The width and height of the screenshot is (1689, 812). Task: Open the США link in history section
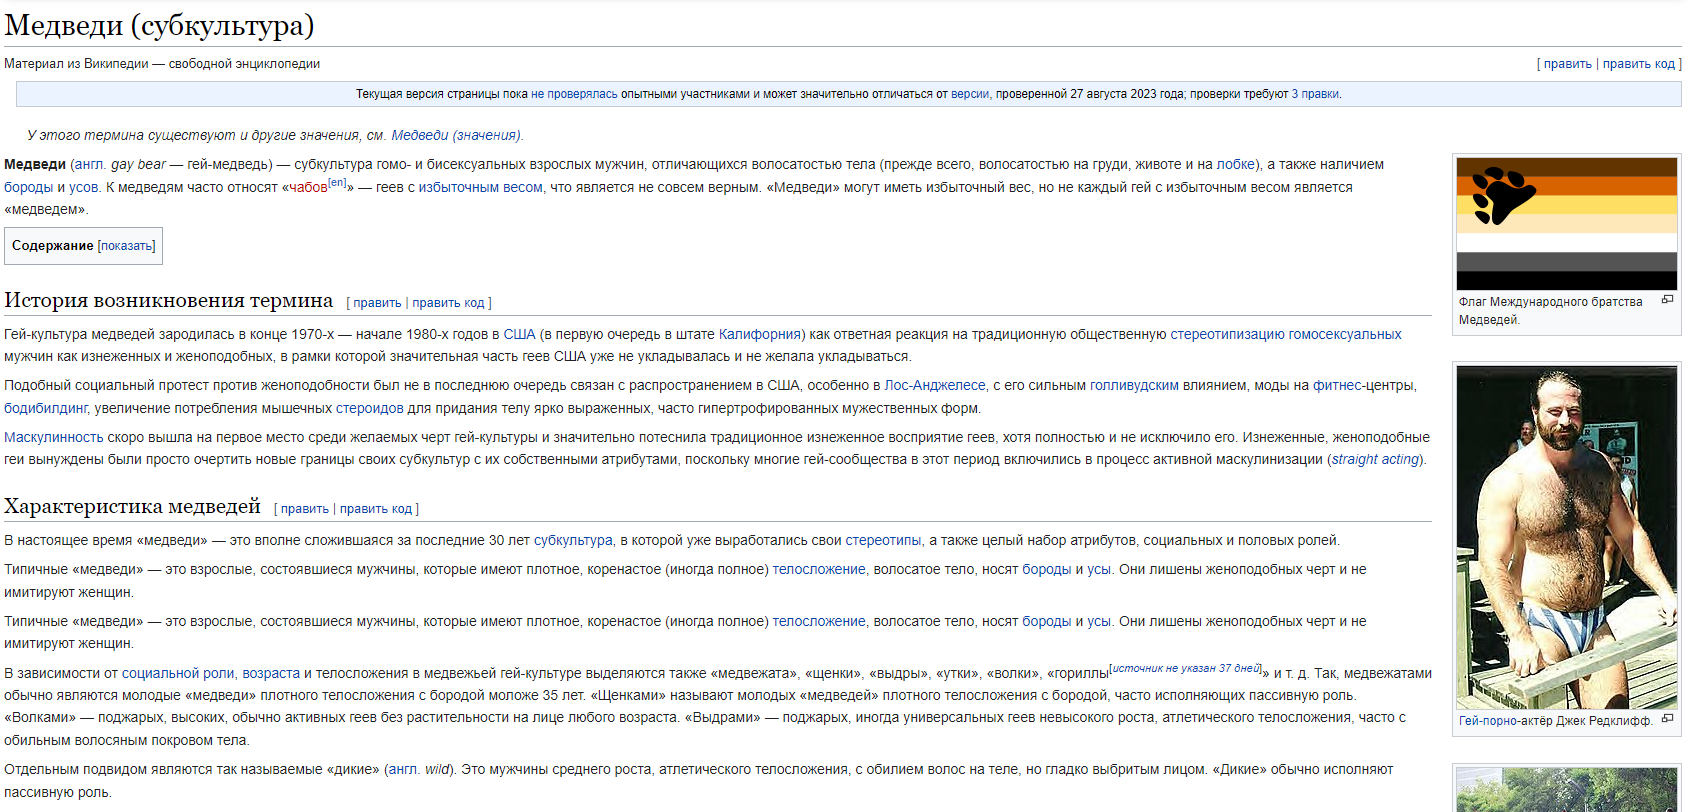(x=519, y=334)
